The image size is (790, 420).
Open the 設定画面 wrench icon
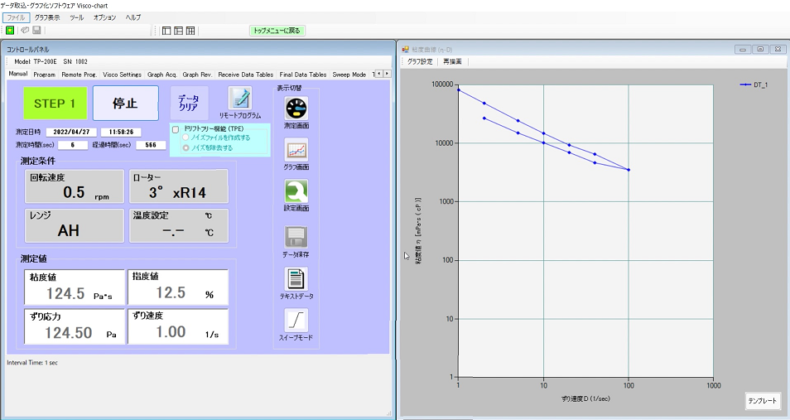click(x=296, y=192)
